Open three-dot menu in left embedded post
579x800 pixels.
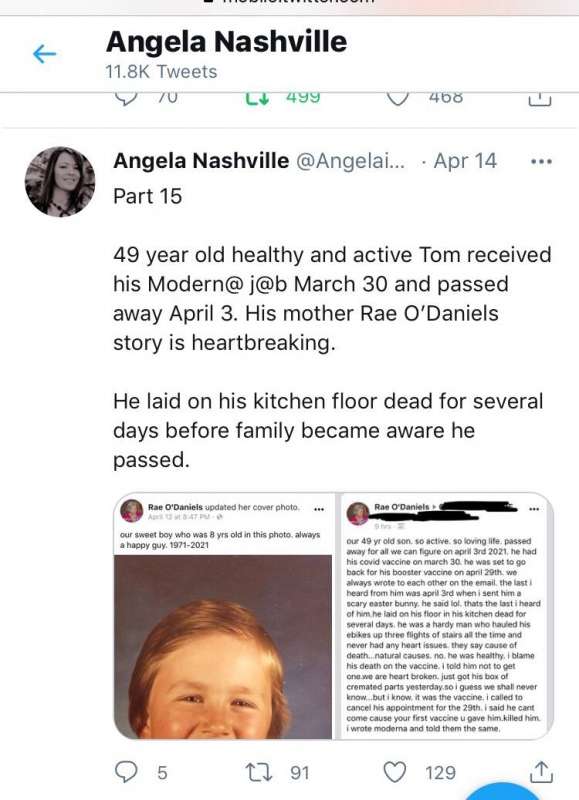(319, 509)
